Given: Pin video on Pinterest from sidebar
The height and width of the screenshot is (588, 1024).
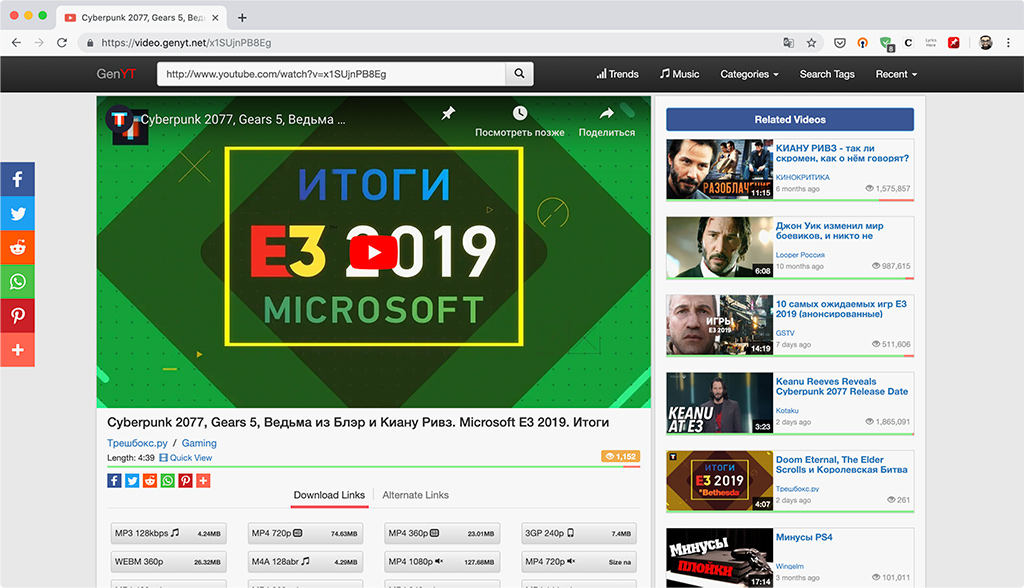Looking at the screenshot, I should pyautogui.click(x=18, y=315).
